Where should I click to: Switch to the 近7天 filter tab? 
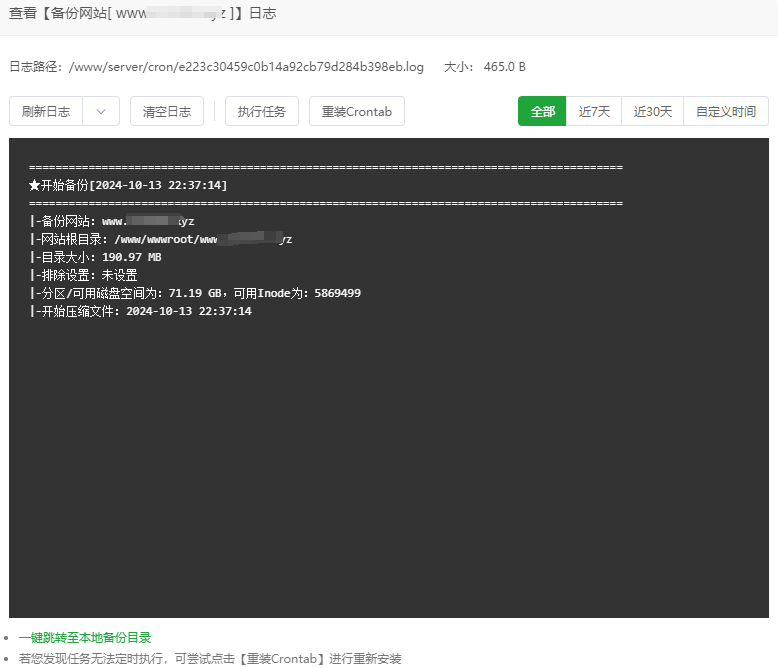(594, 112)
